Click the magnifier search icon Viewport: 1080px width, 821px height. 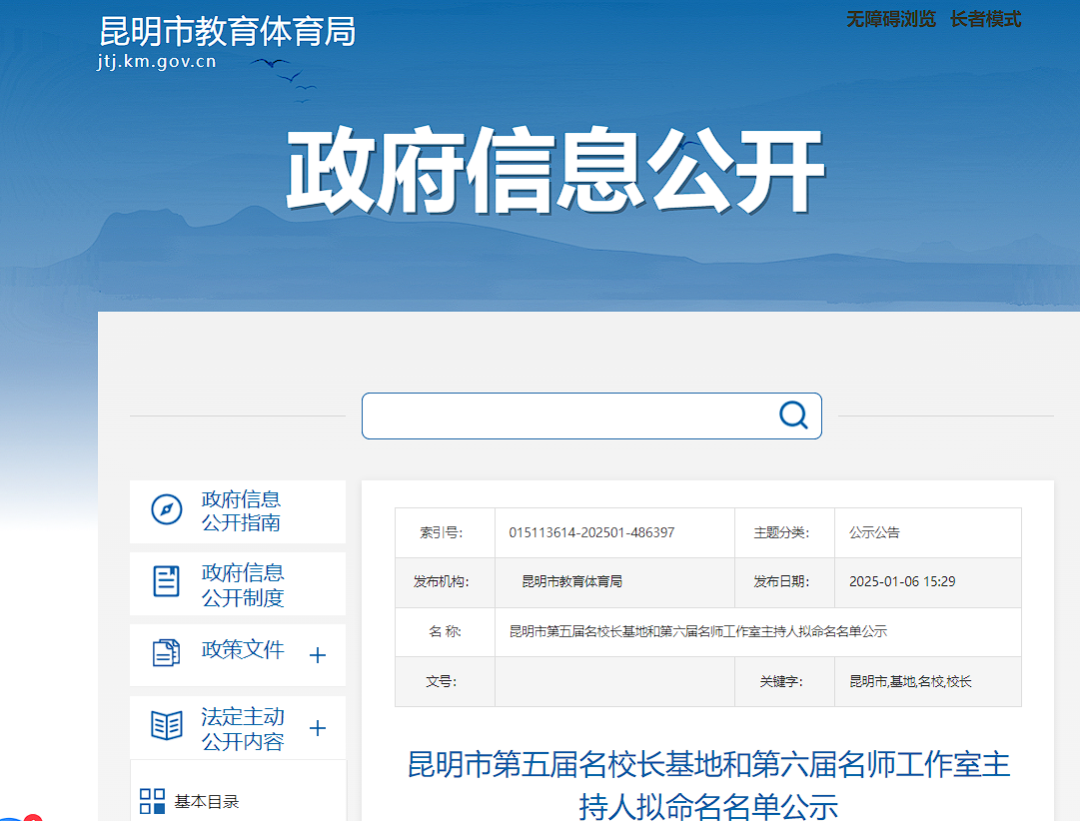793,415
